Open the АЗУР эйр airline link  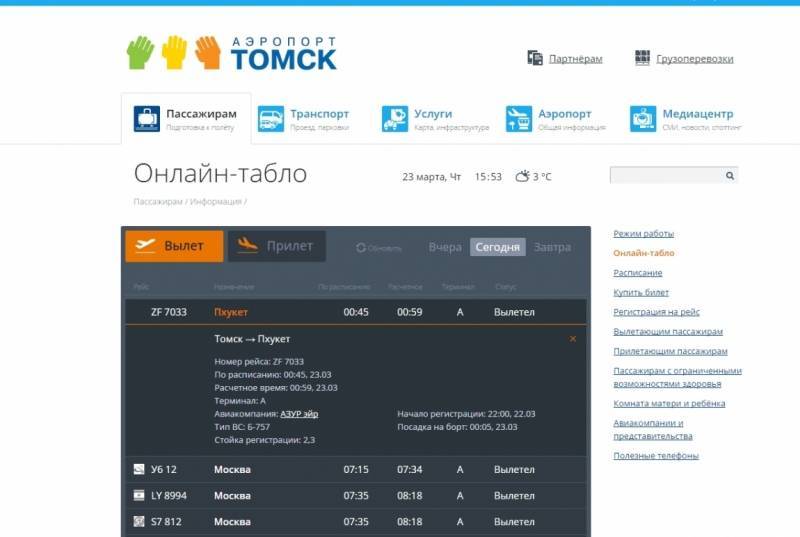point(299,414)
